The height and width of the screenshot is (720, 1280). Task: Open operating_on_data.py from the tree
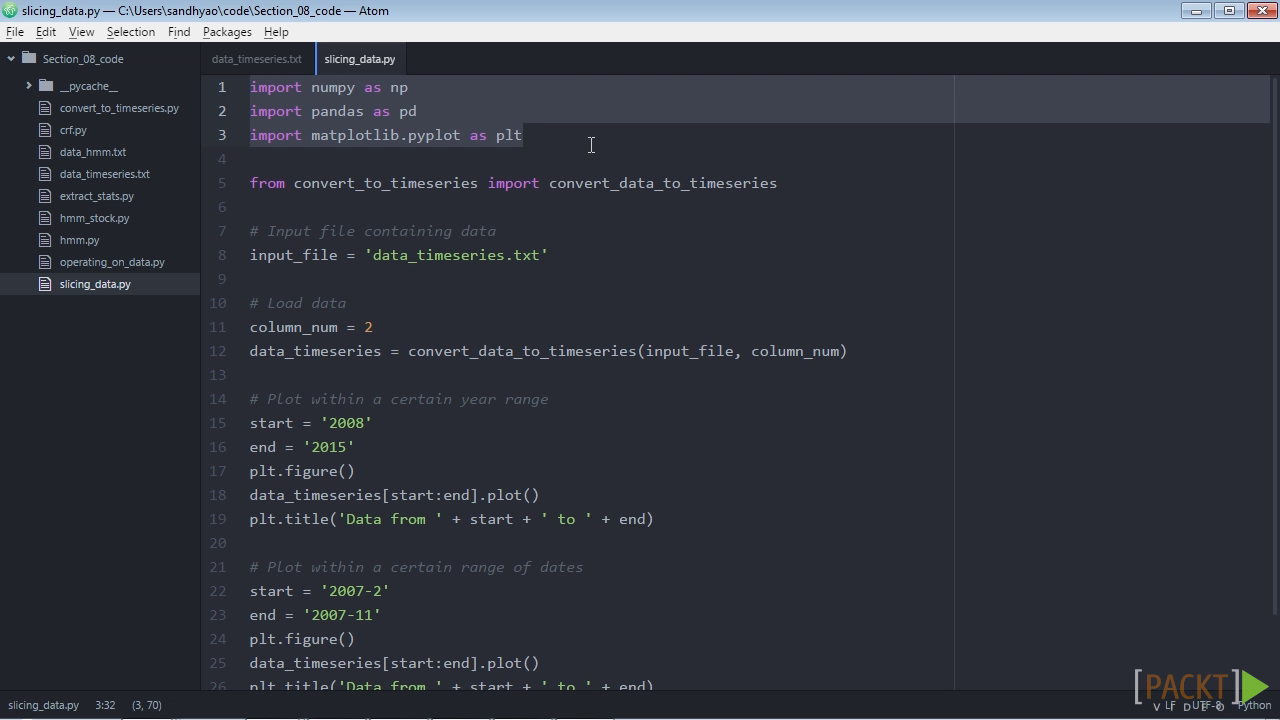tap(112, 262)
